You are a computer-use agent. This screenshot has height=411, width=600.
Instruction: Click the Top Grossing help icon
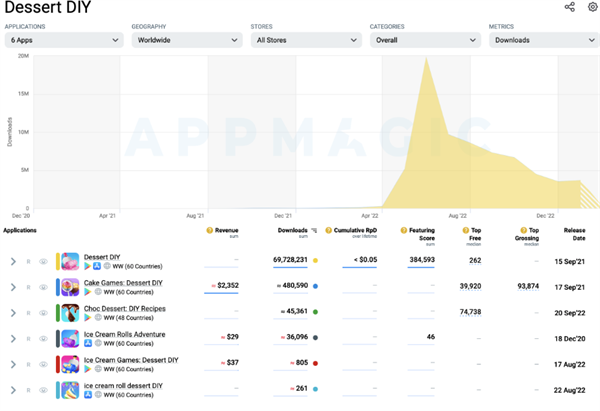(523, 230)
